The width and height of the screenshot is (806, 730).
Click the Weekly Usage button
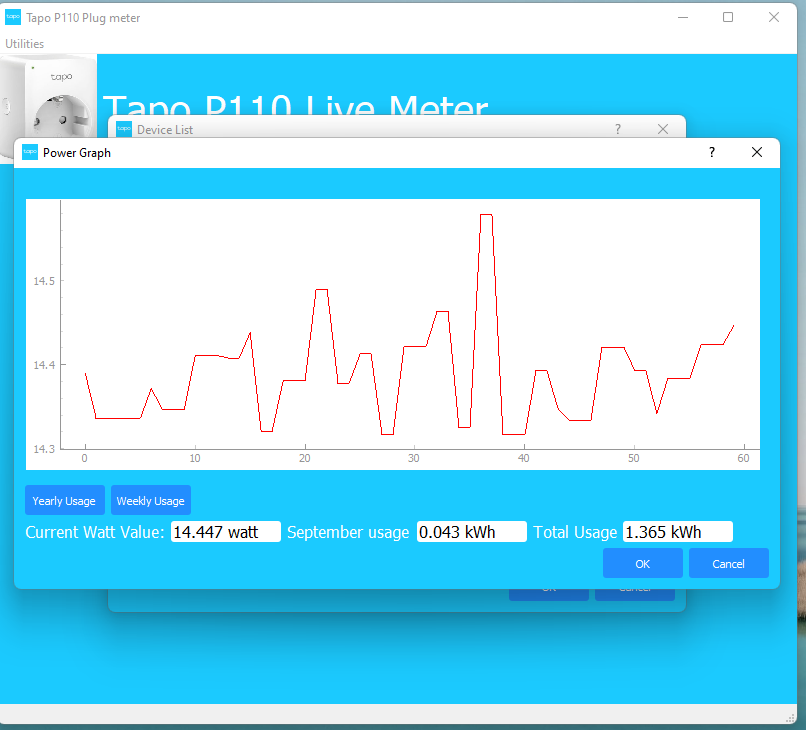pyautogui.click(x=151, y=501)
